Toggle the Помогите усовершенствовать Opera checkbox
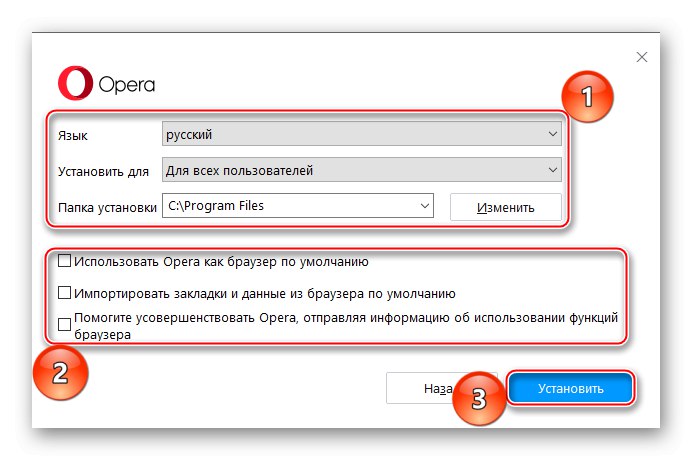 pyautogui.click(x=64, y=325)
